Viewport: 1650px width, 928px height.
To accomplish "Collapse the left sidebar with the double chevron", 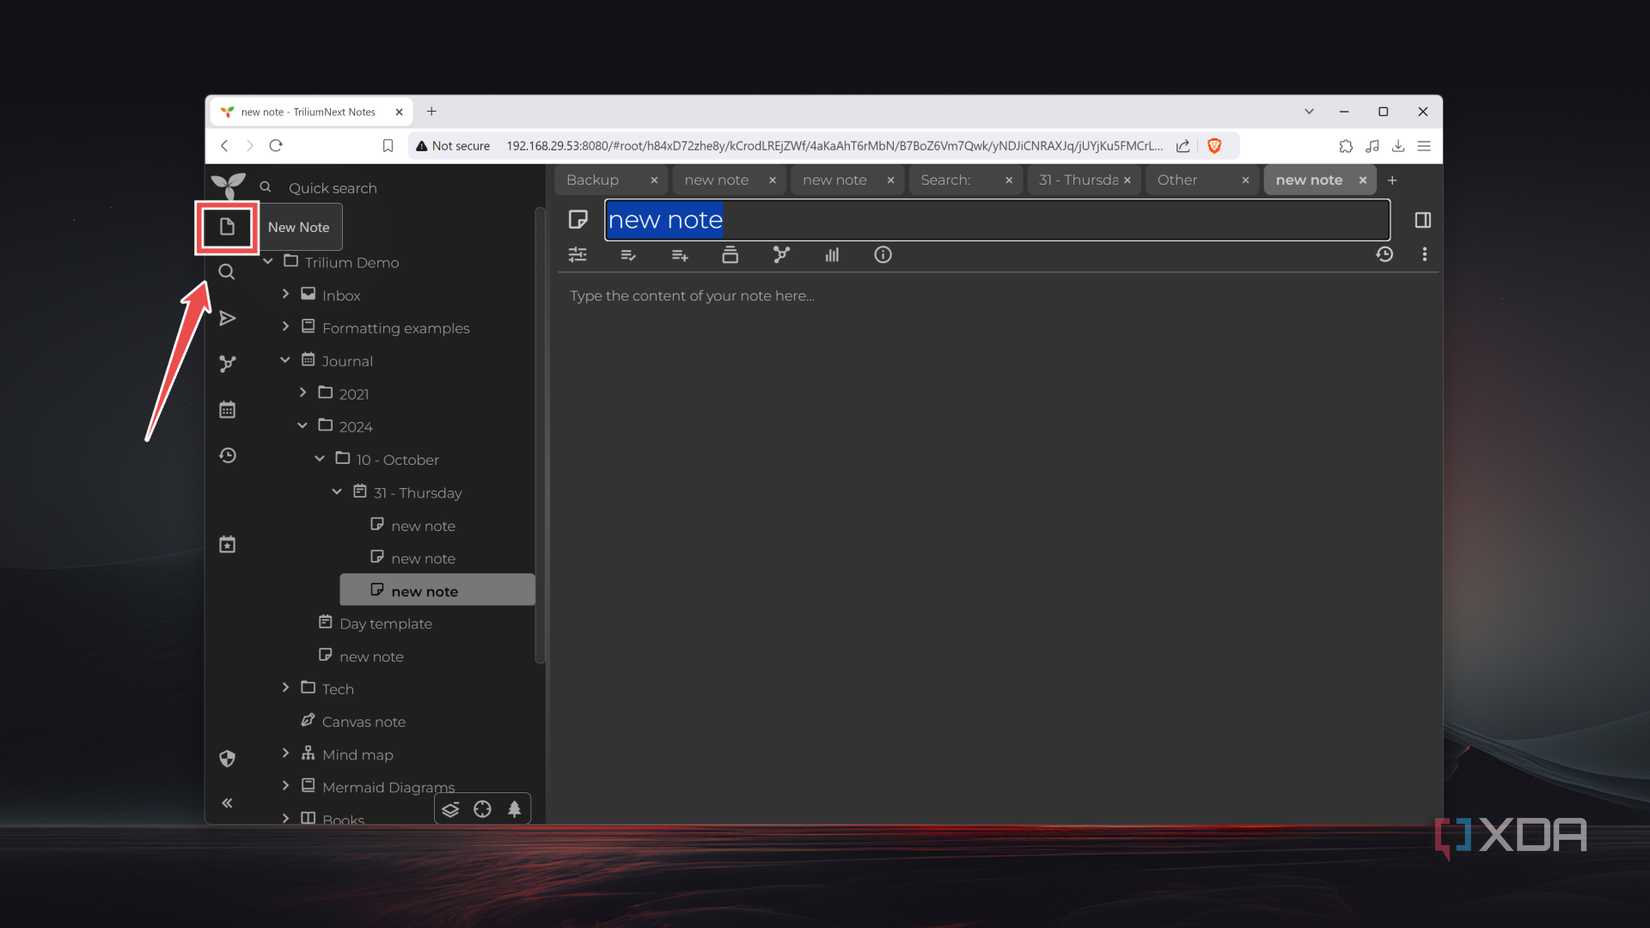I will pyautogui.click(x=227, y=803).
